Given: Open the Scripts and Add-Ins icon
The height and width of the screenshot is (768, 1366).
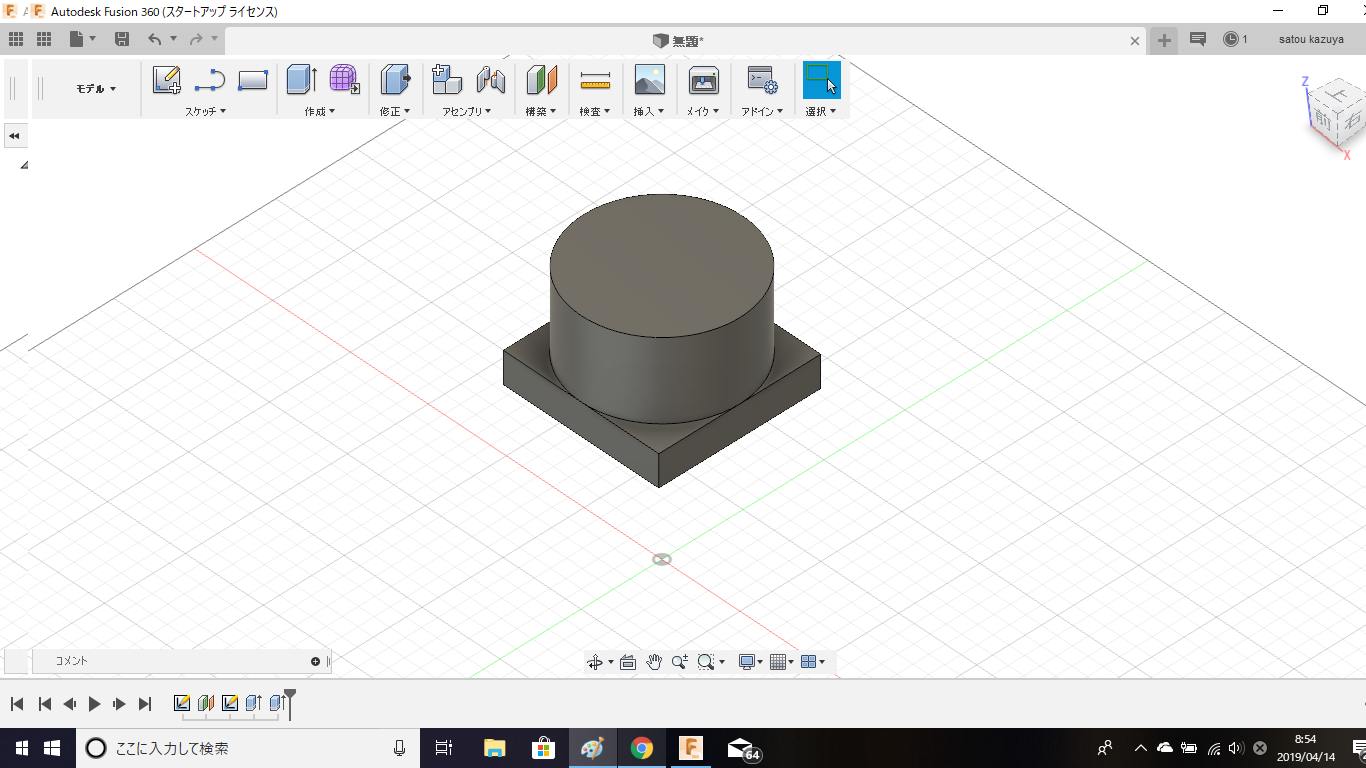Looking at the screenshot, I should (763, 80).
